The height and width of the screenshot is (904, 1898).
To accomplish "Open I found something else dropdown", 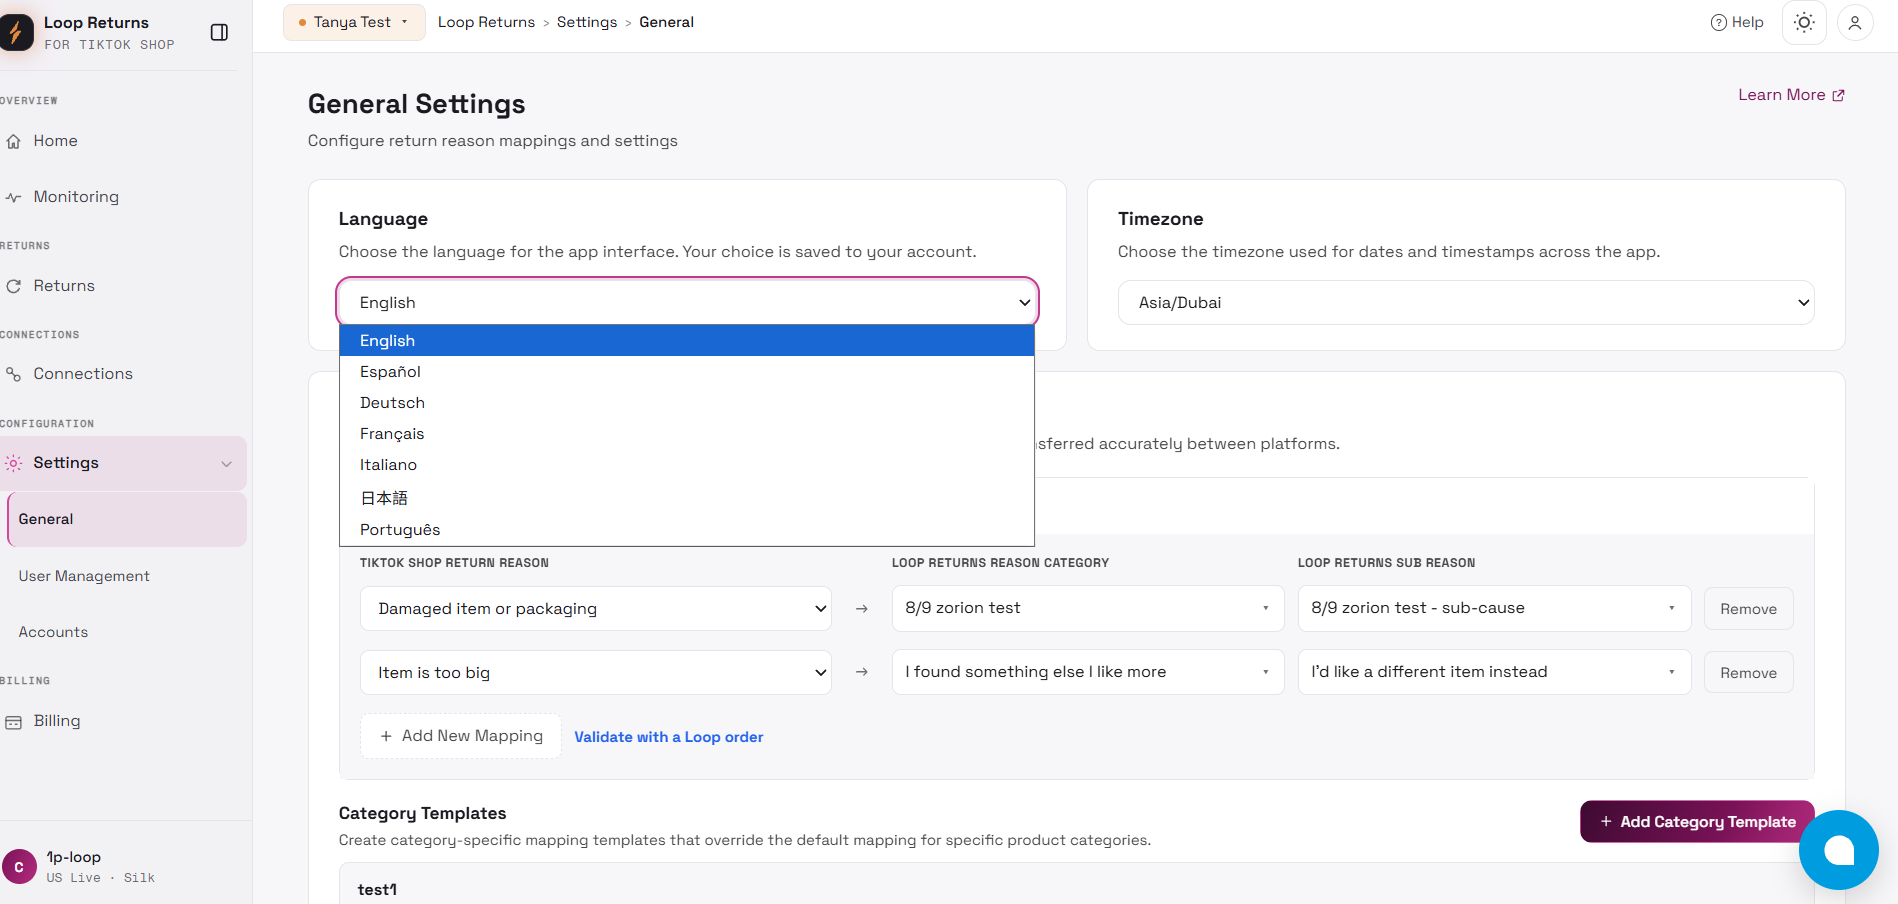I will coord(1088,672).
